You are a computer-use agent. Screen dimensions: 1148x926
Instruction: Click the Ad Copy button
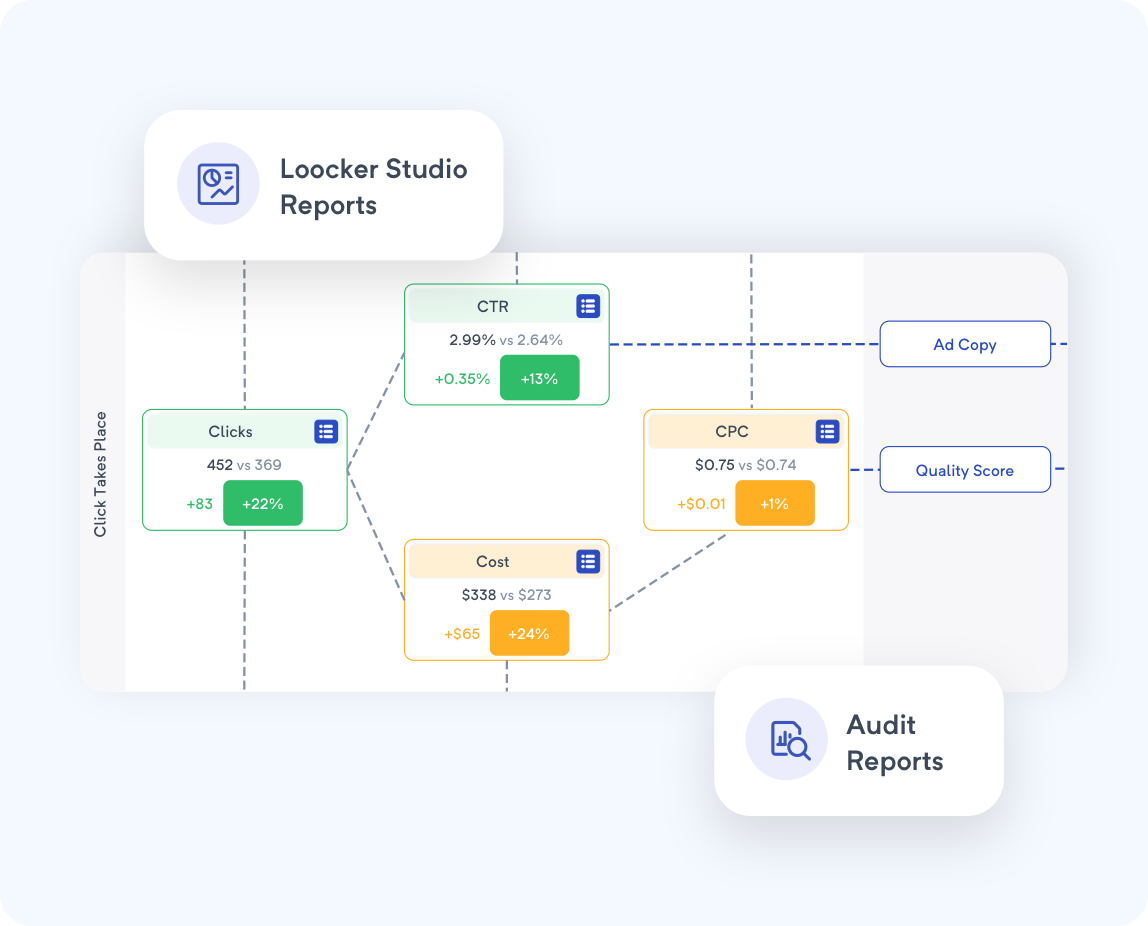(x=964, y=343)
